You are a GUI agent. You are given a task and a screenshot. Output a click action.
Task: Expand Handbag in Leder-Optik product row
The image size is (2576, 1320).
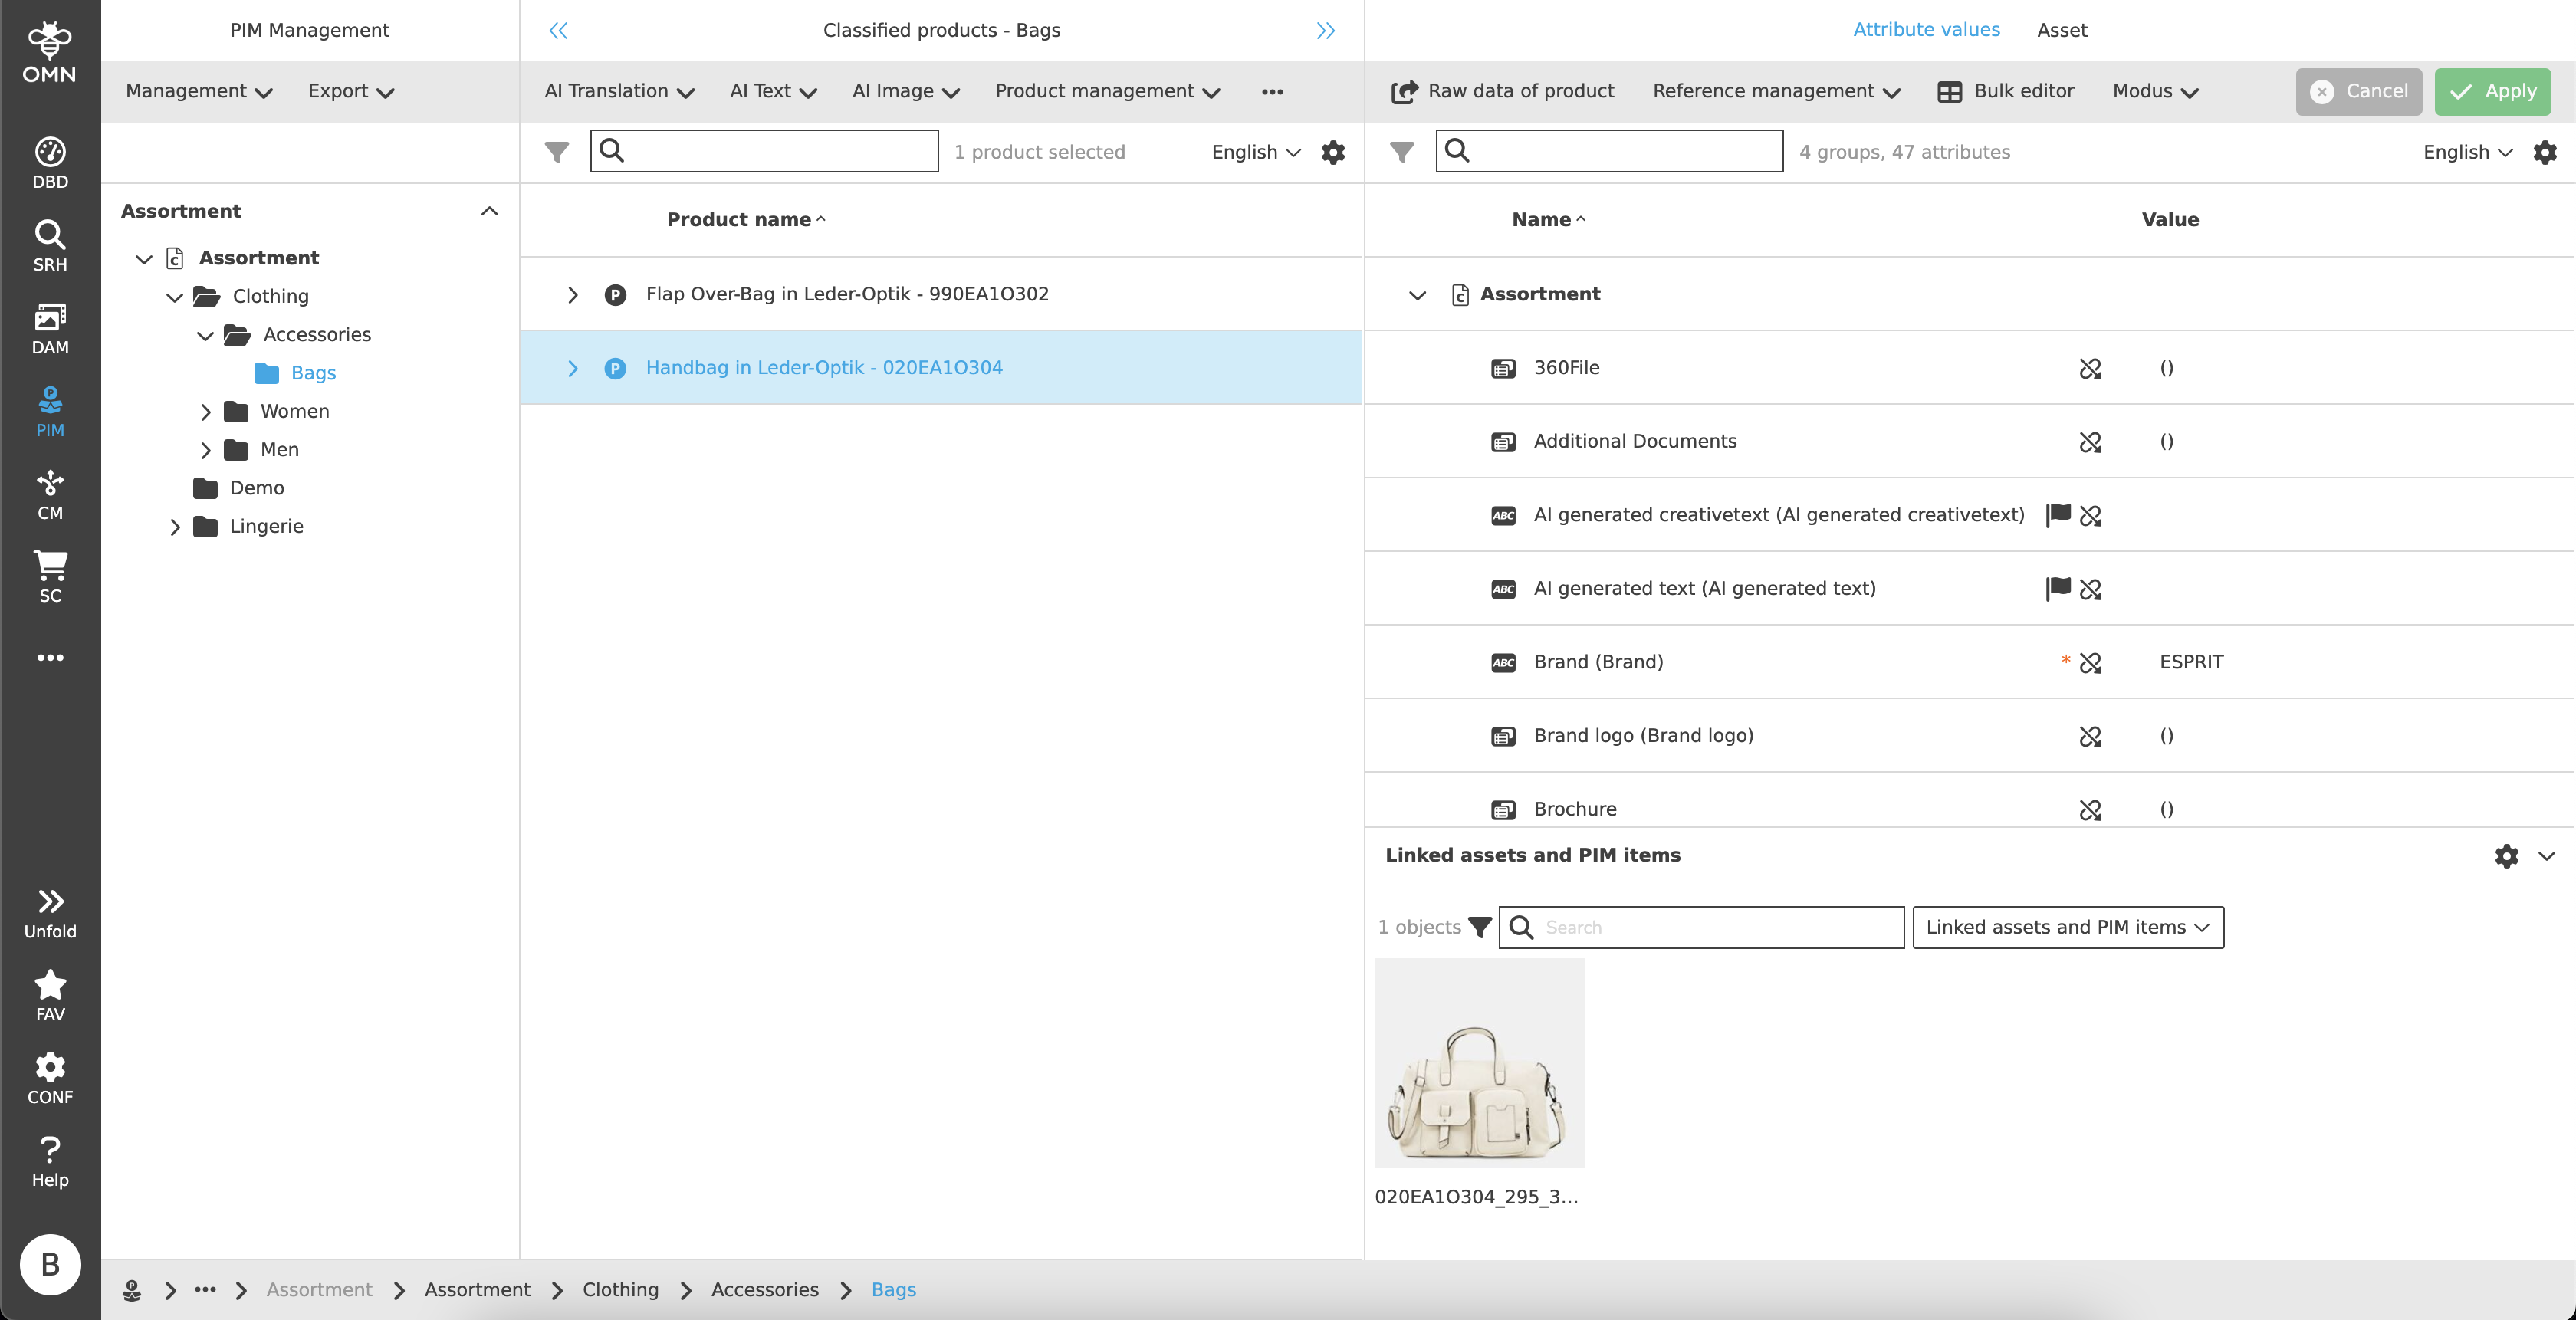click(x=573, y=368)
